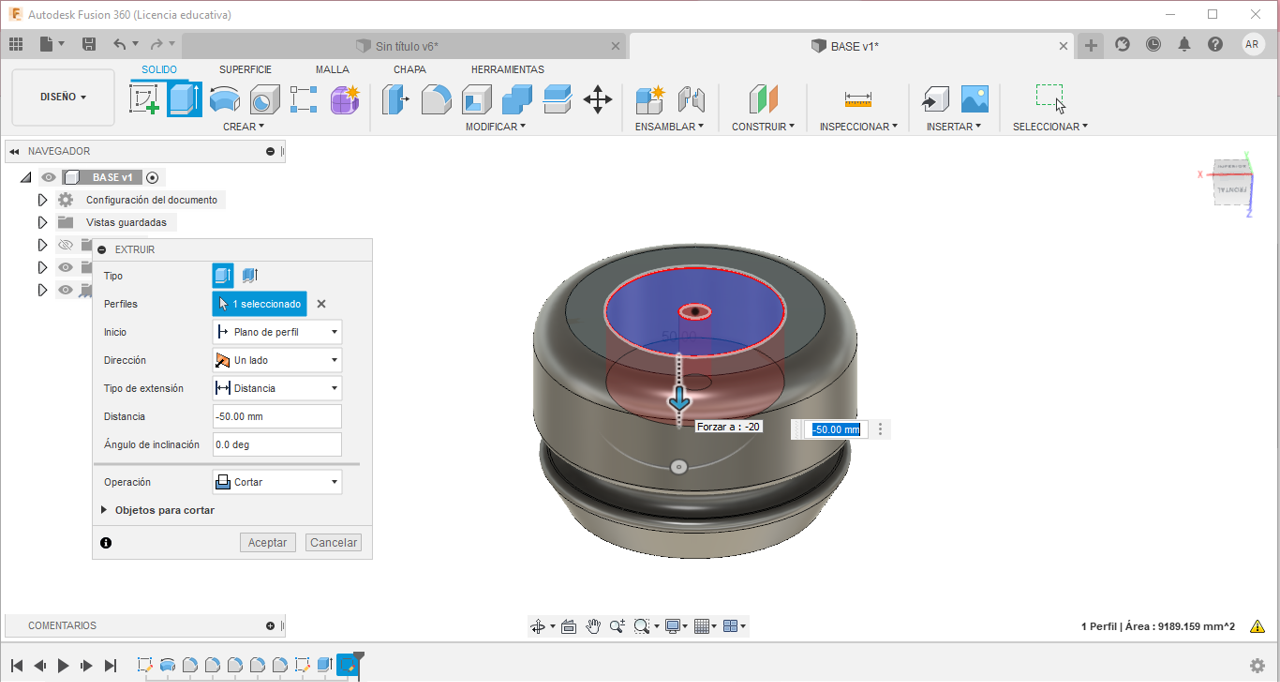This screenshot has height=682, width=1280.
Task: Click the blue extrude distance arrow manipulator
Action: (680, 401)
